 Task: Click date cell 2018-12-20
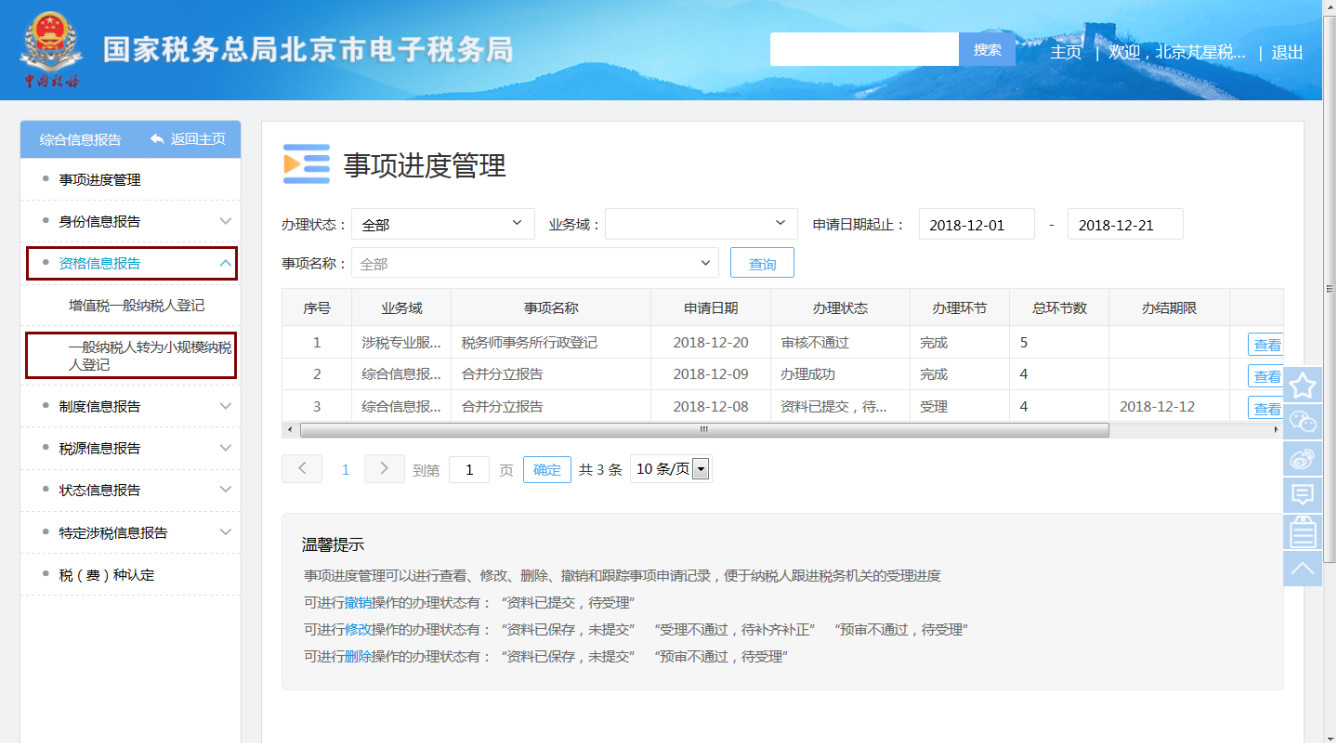[x=711, y=342]
